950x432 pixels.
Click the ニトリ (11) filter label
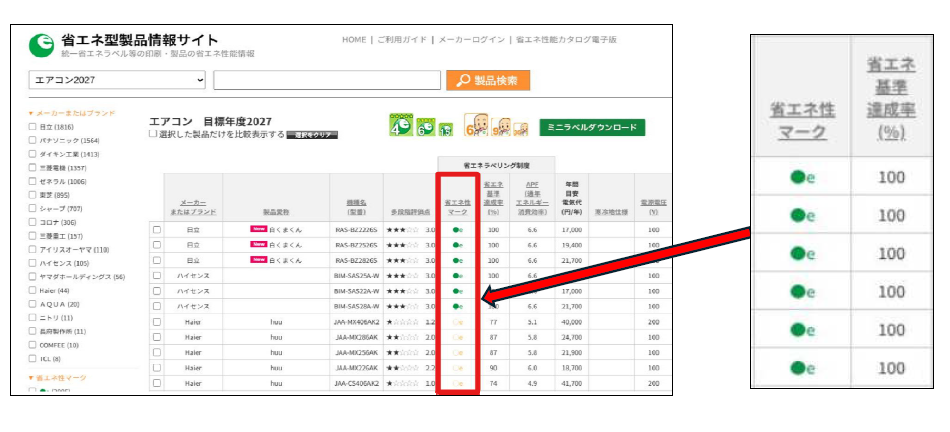56,317
